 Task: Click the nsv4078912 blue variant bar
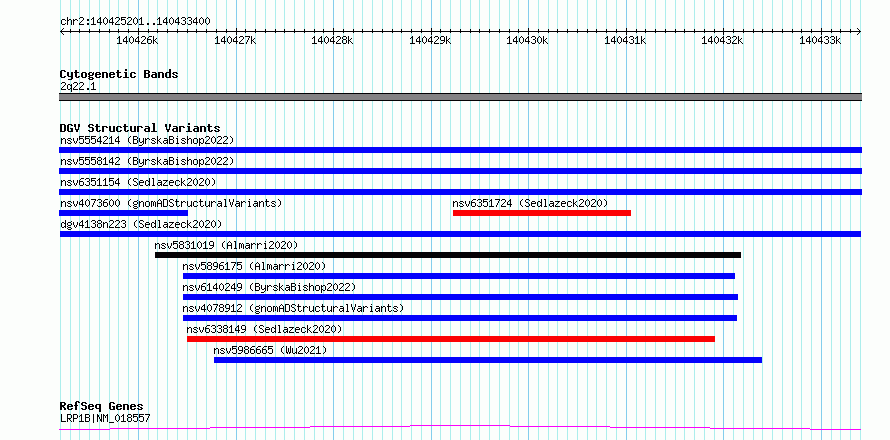tap(460, 318)
